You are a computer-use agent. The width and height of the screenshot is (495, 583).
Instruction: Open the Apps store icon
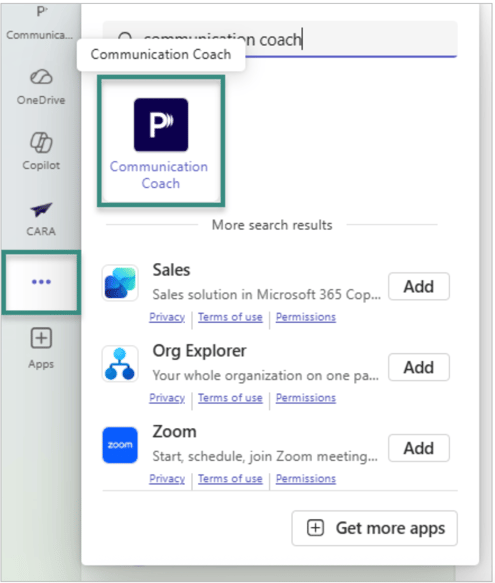pyautogui.click(x=41, y=348)
